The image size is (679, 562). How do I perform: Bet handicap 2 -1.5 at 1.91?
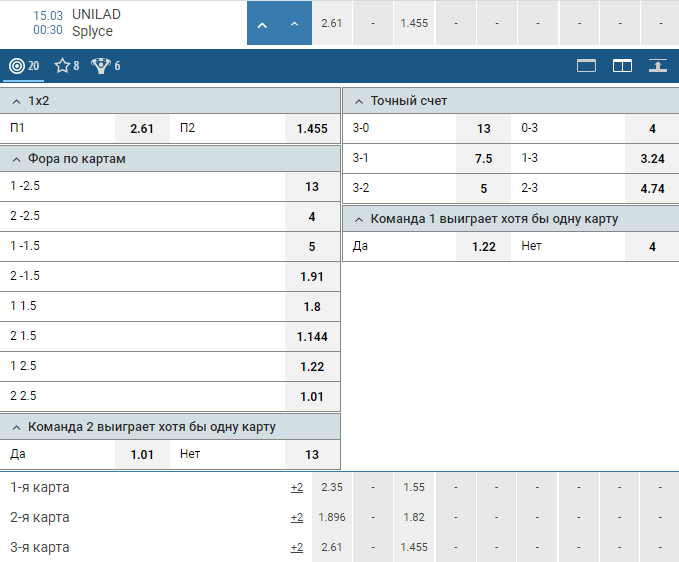point(312,276)
